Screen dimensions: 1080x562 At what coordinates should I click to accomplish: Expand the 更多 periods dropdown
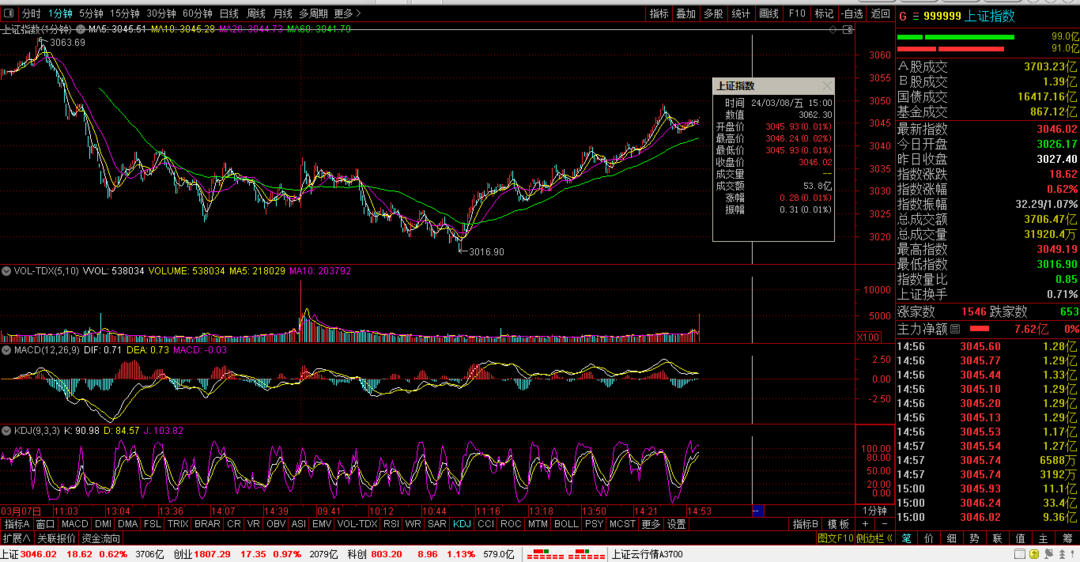pos(347,13)
